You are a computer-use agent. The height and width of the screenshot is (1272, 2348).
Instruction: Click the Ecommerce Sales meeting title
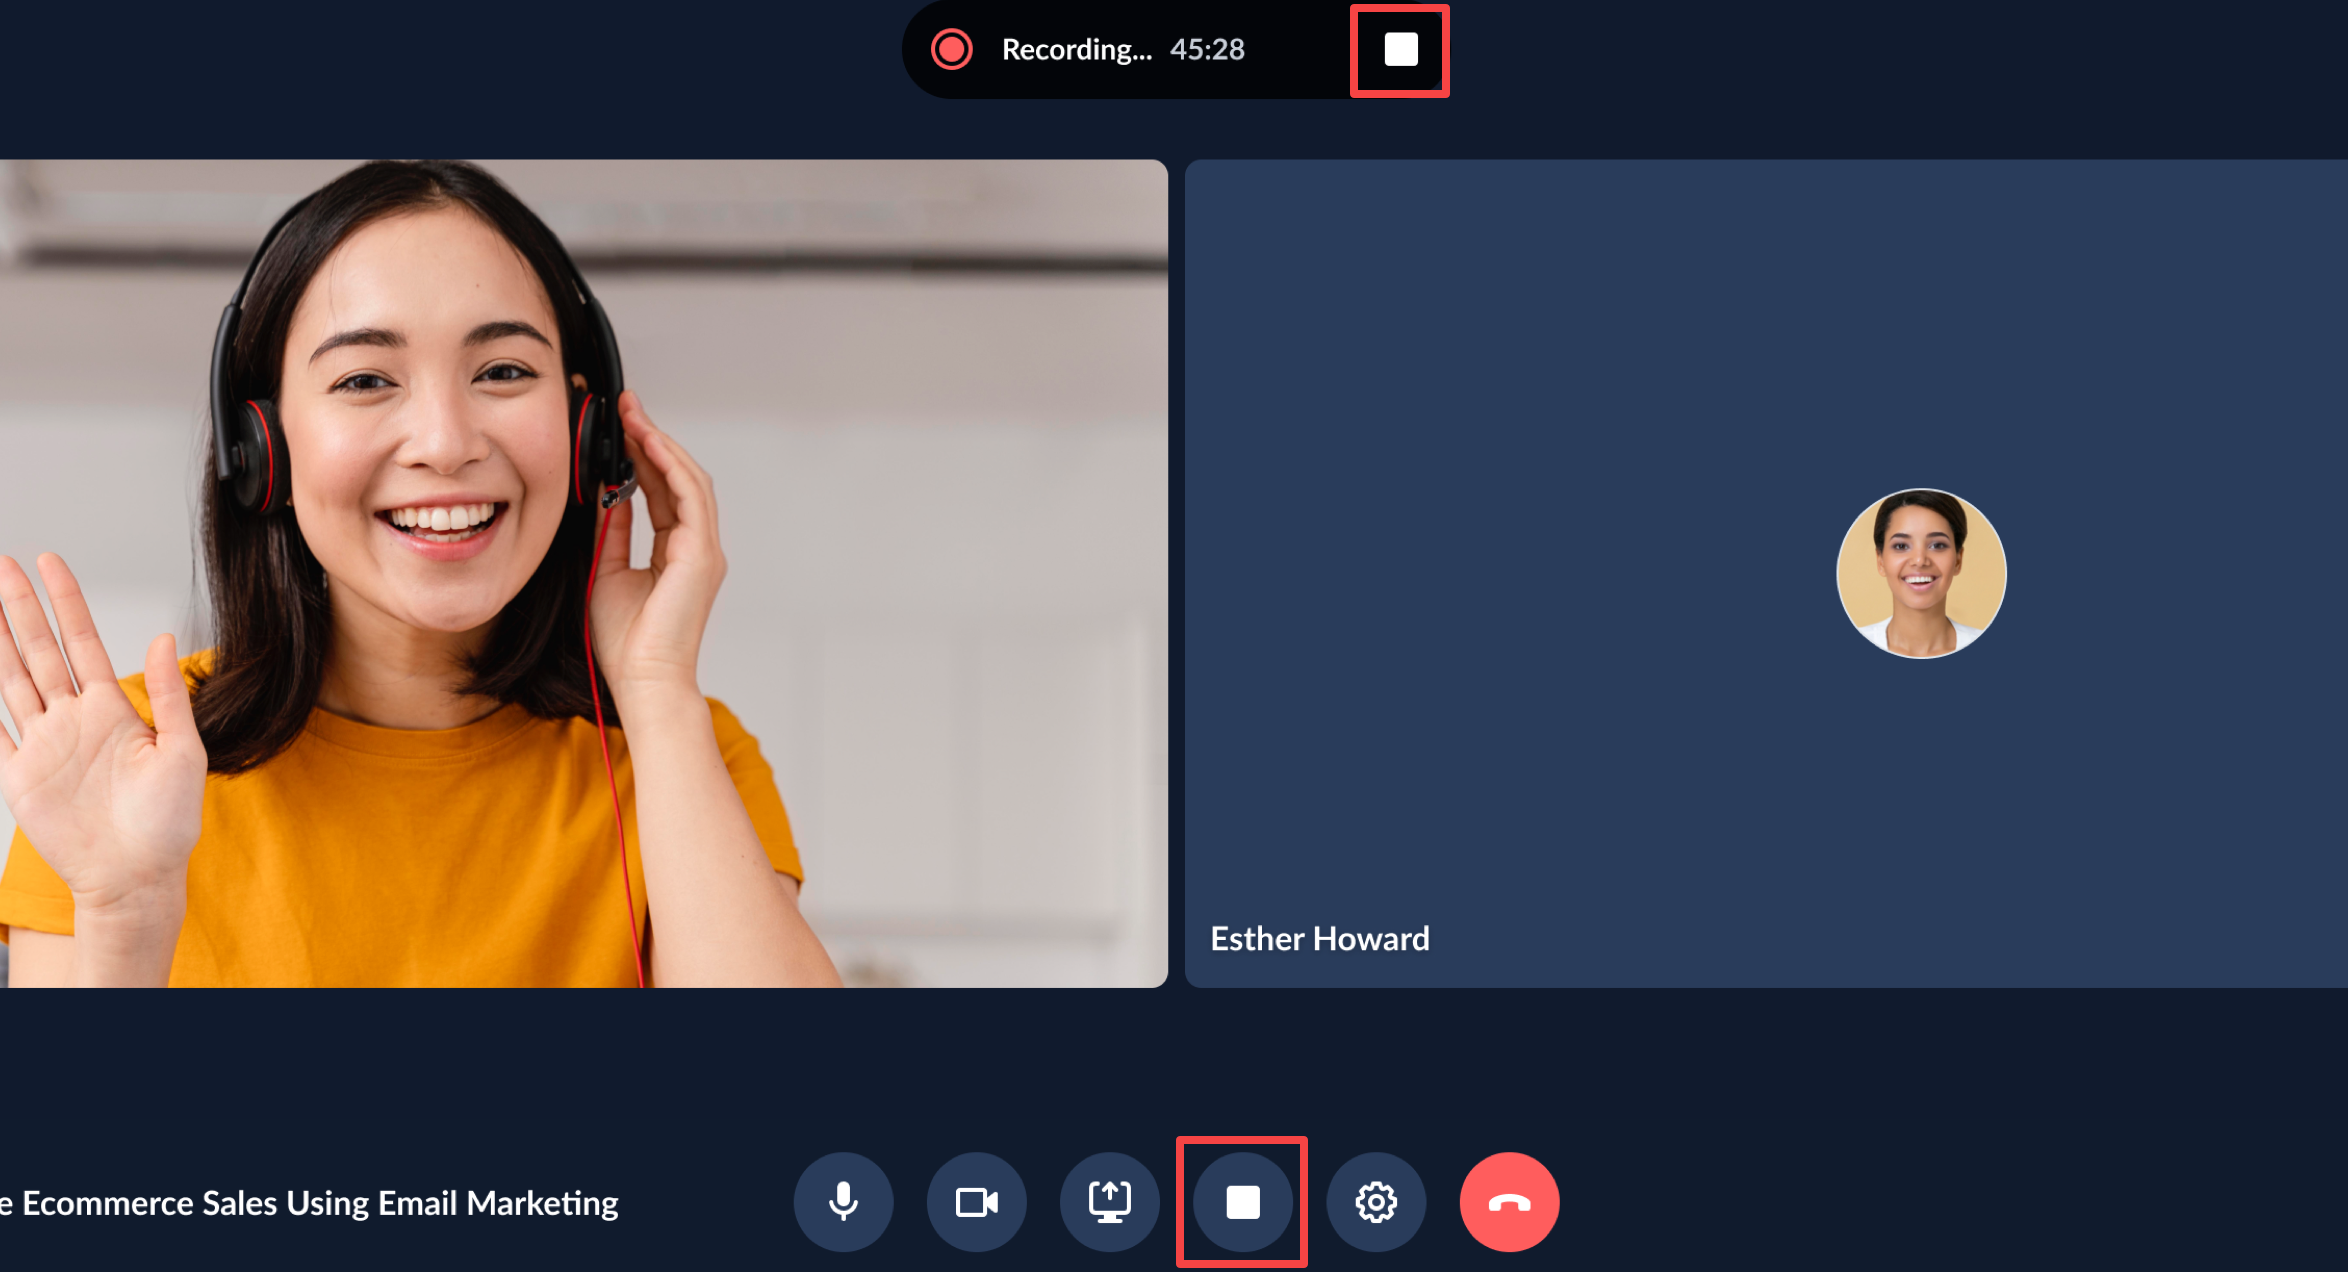tap(310, 1203)
